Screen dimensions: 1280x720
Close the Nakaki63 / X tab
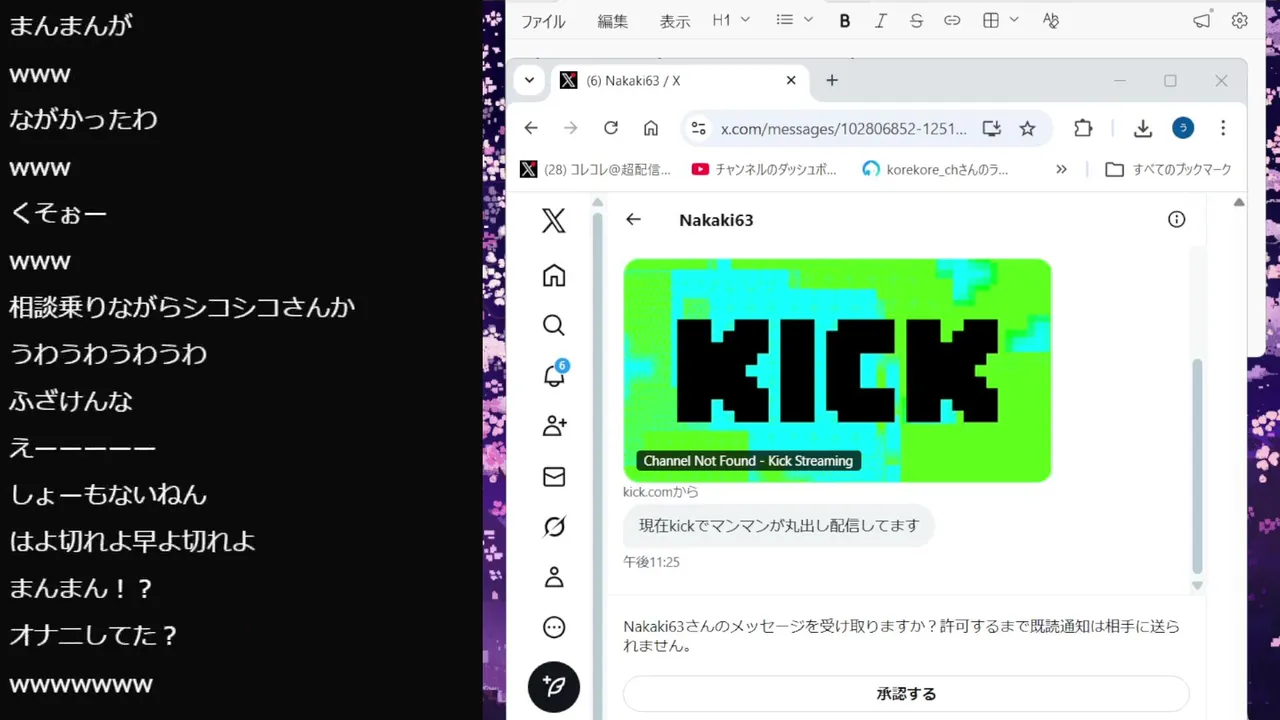[791, 80]
